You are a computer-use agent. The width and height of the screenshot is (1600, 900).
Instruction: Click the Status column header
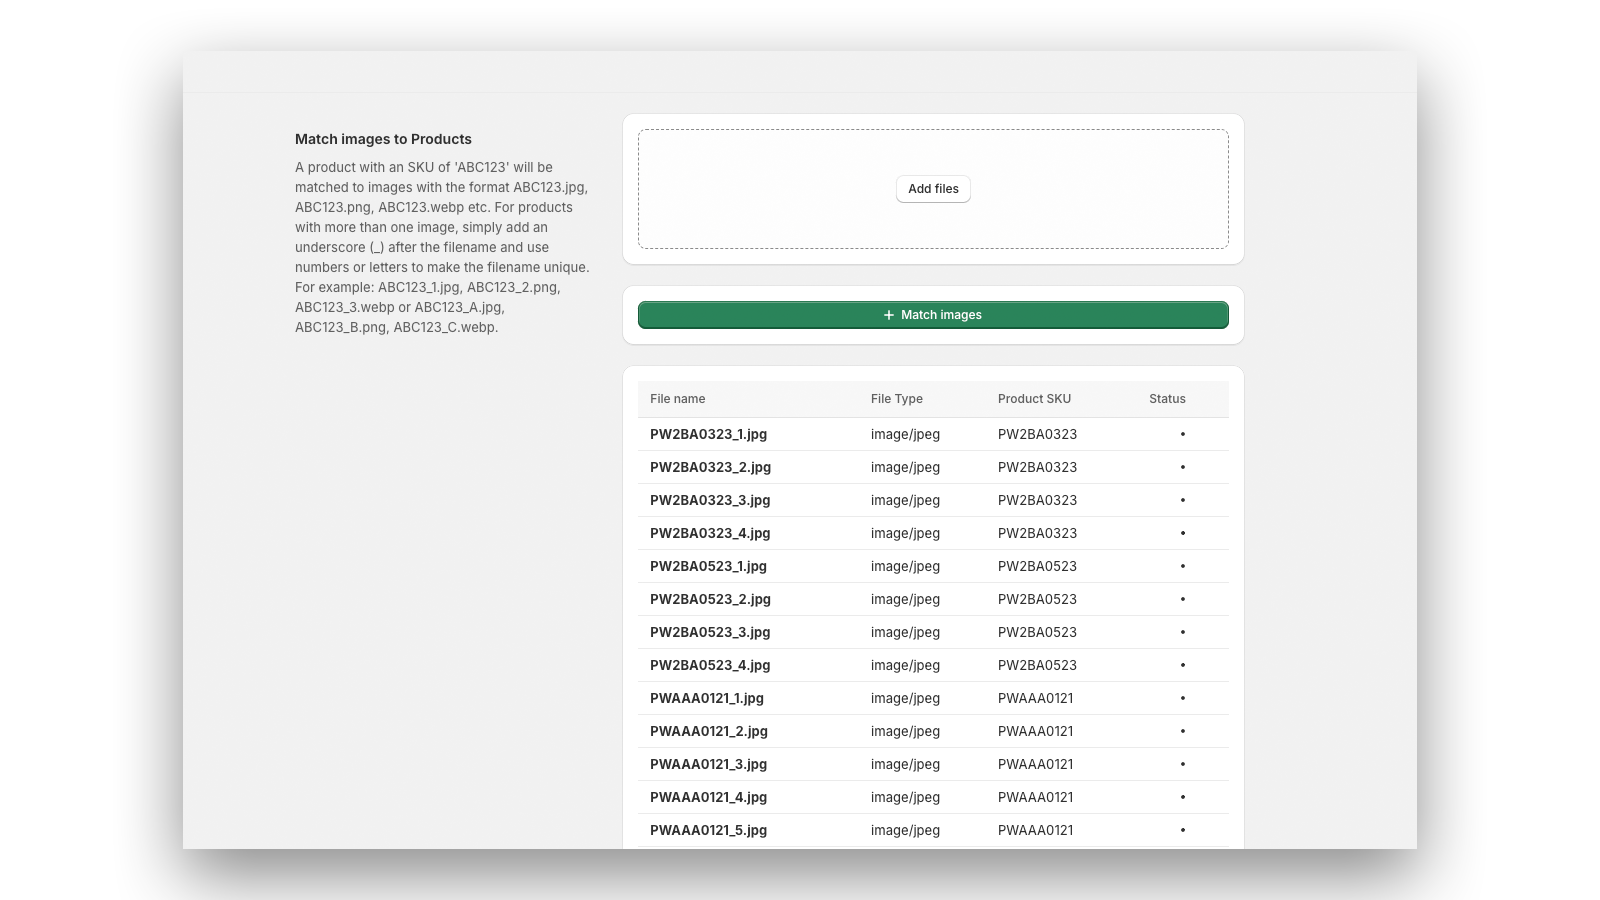click(x=1167, y=398)
